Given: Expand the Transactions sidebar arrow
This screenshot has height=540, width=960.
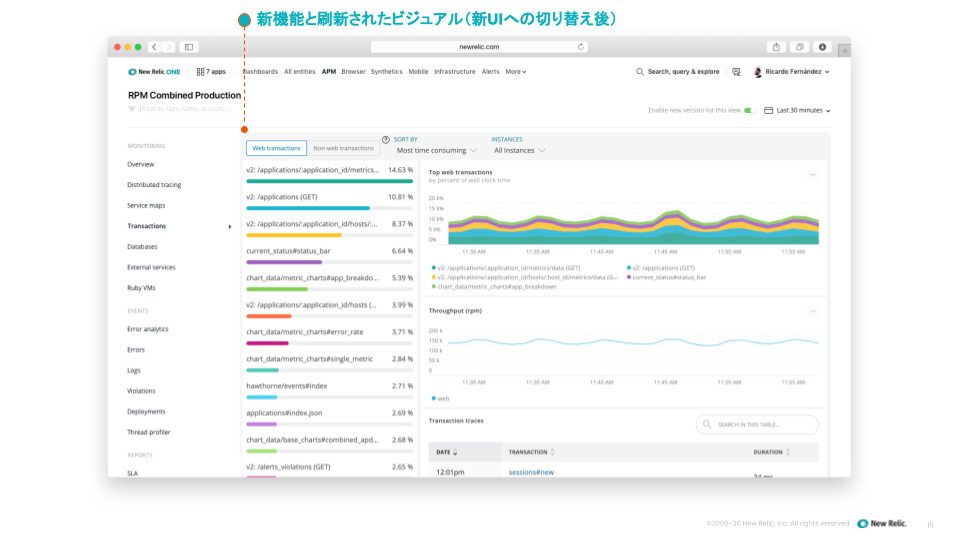Looking at the screenshot, I should click(230, 227).
